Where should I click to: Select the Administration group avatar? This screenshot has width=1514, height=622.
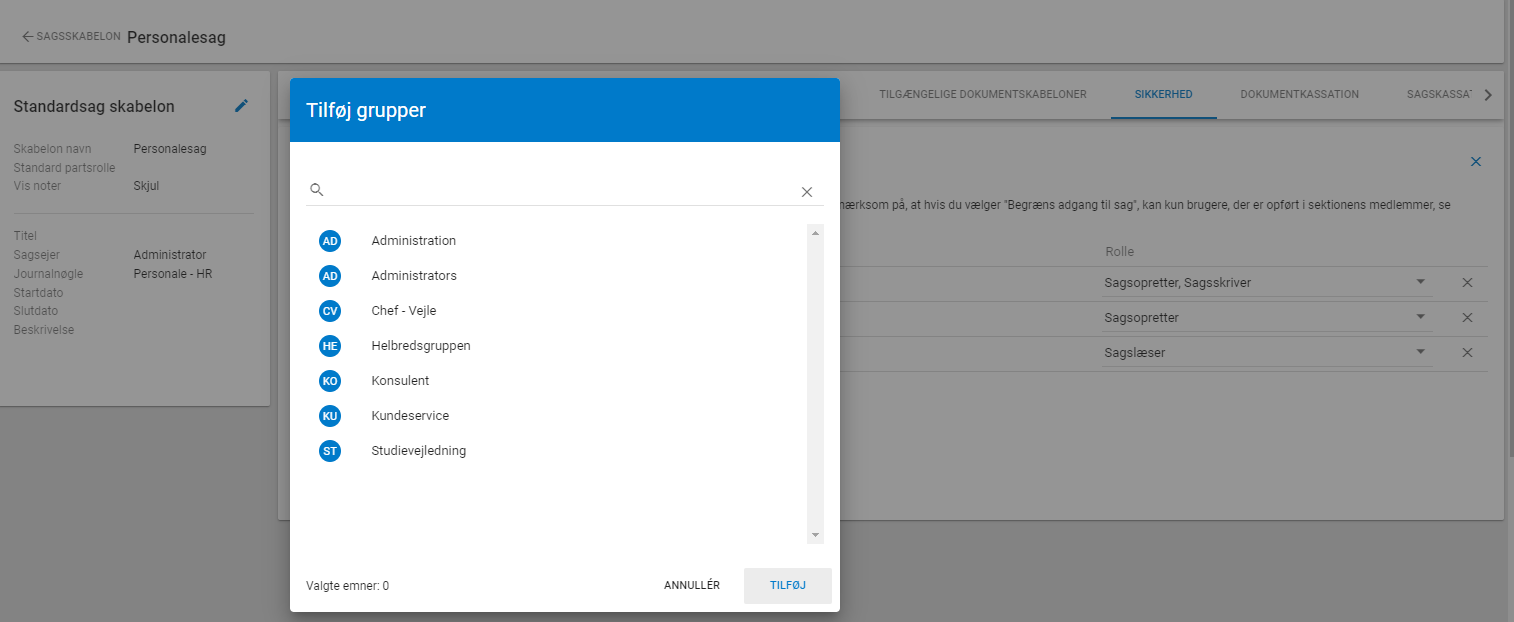(330, 241)
